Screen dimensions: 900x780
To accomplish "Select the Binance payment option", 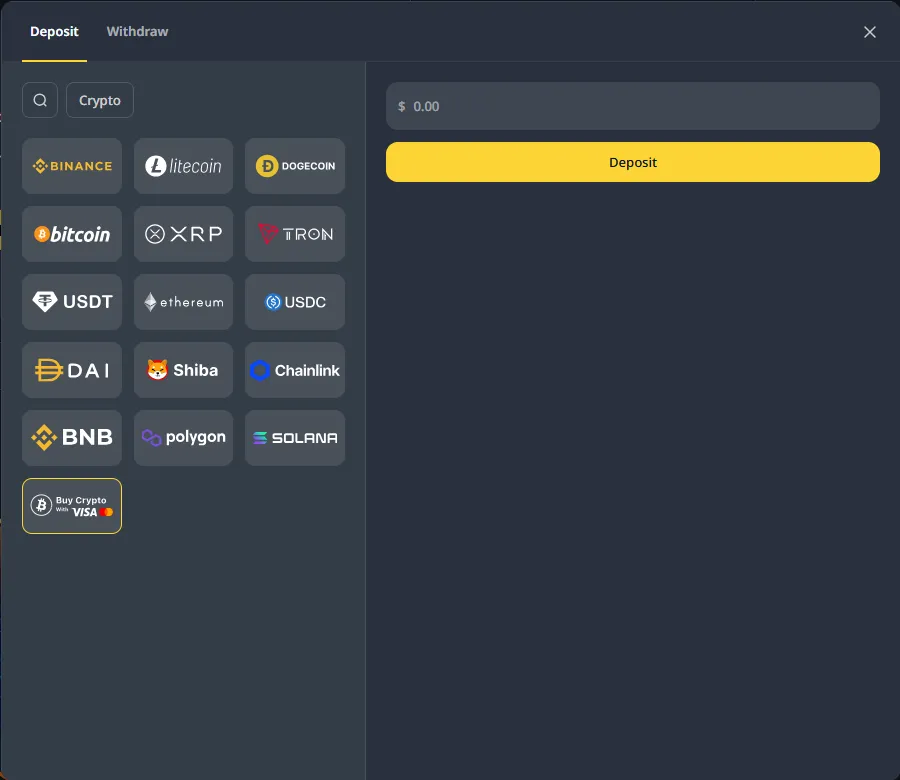I will tap(72, 166).
